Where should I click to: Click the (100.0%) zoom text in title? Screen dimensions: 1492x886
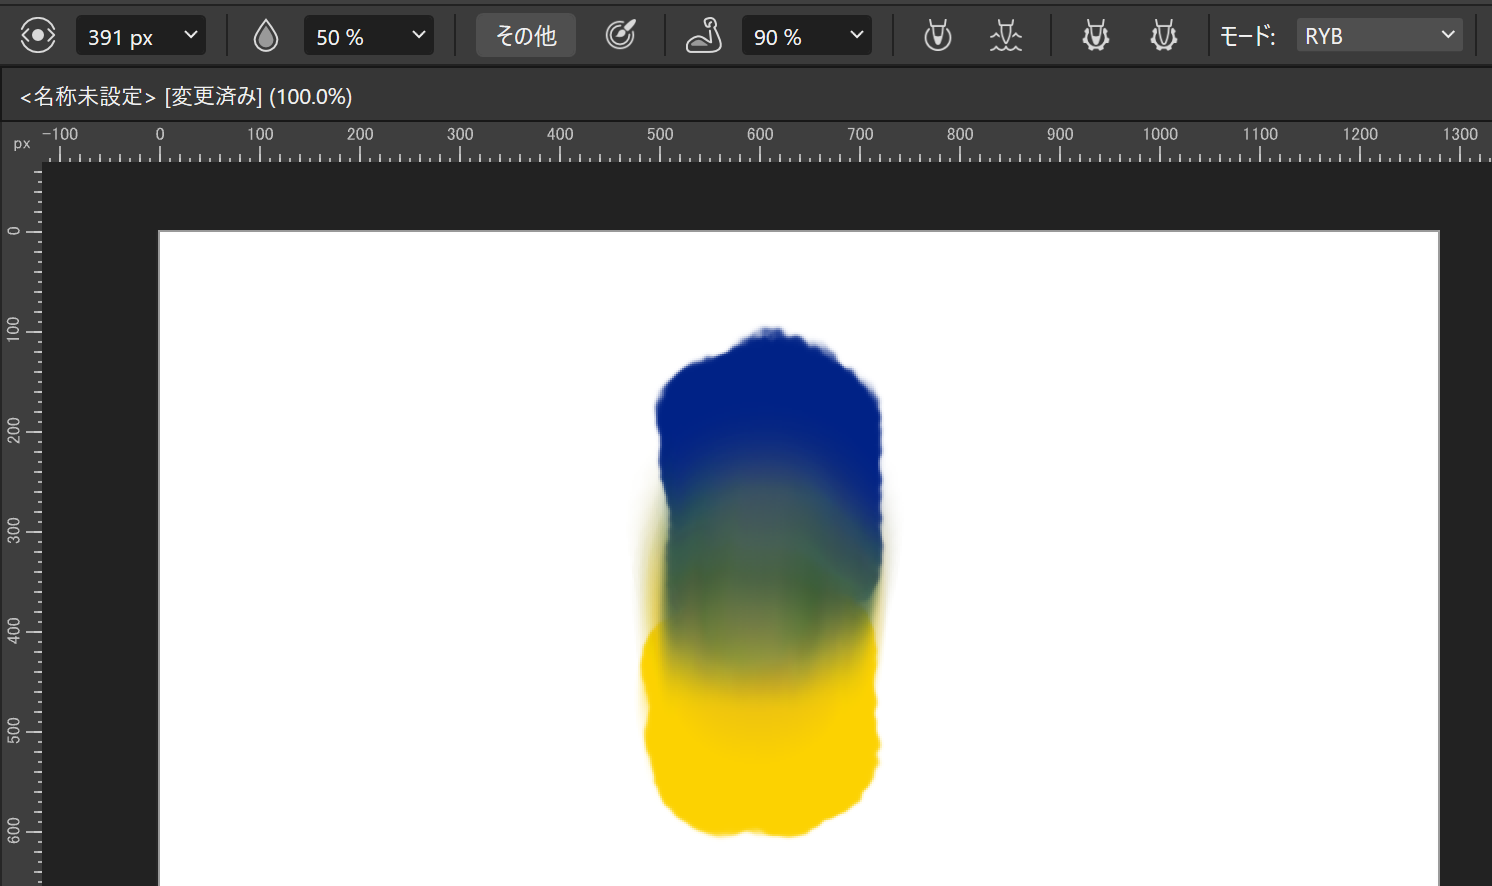pyautogui.click(x=311, y=96)
